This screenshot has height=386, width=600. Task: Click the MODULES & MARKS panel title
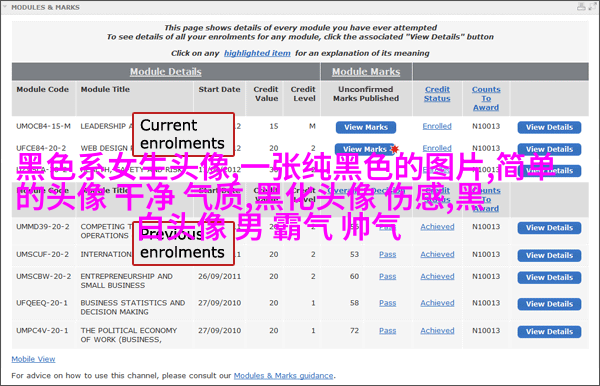coord(46,7)
